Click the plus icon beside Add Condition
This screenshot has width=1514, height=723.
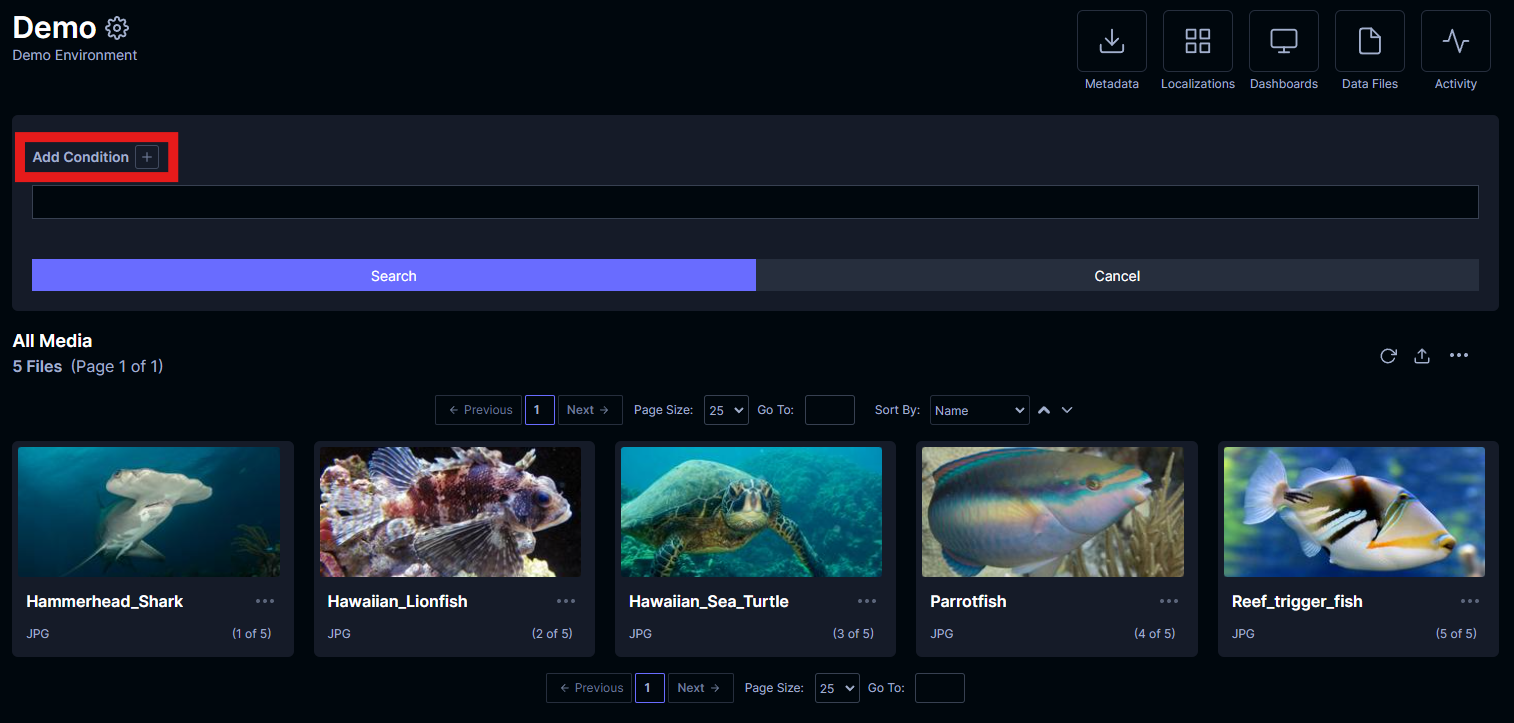click(147, 157)
